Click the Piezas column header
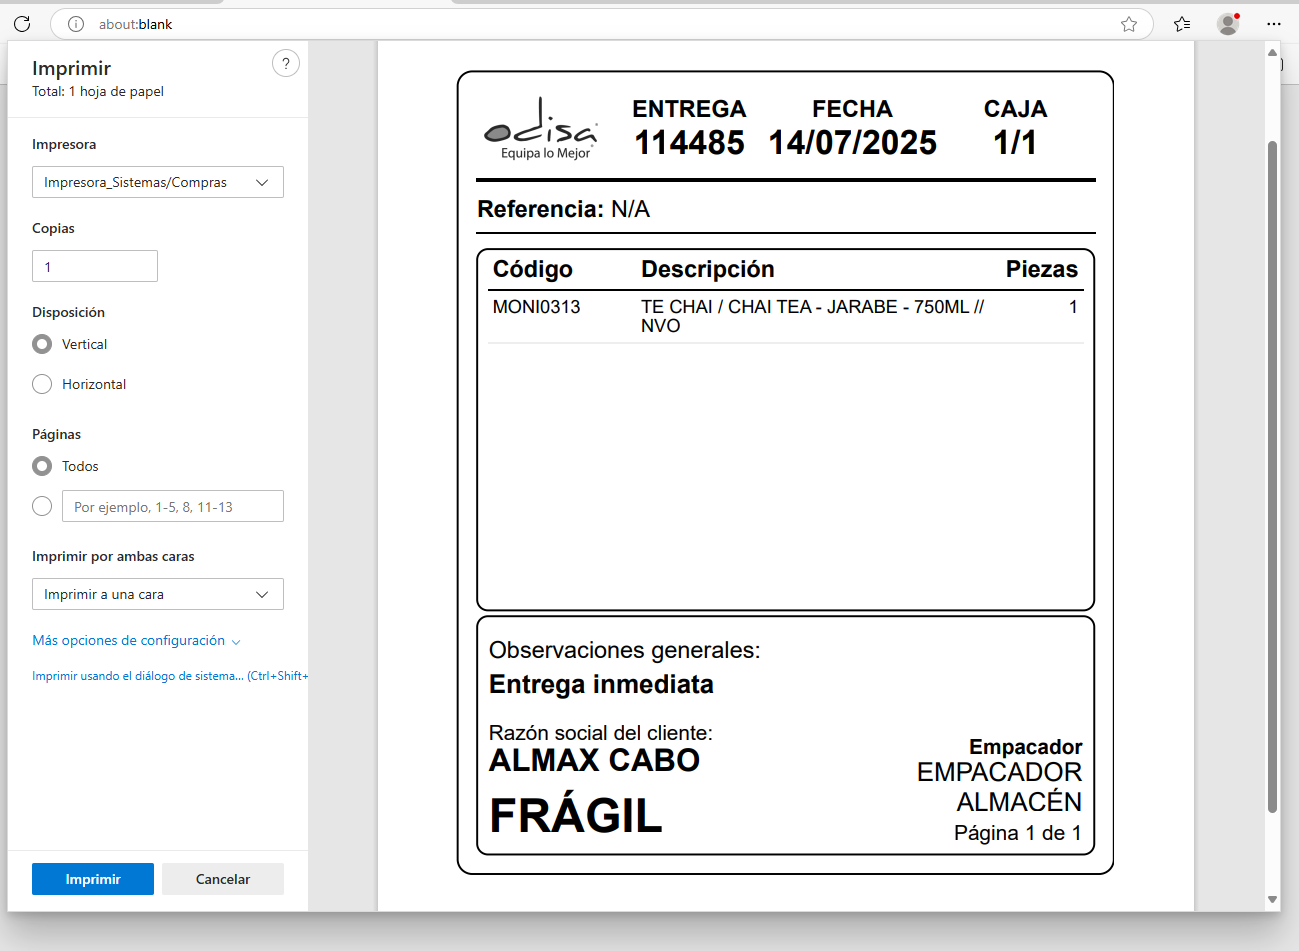Viewport: 1299px width, 951px height. point(1042,269)
